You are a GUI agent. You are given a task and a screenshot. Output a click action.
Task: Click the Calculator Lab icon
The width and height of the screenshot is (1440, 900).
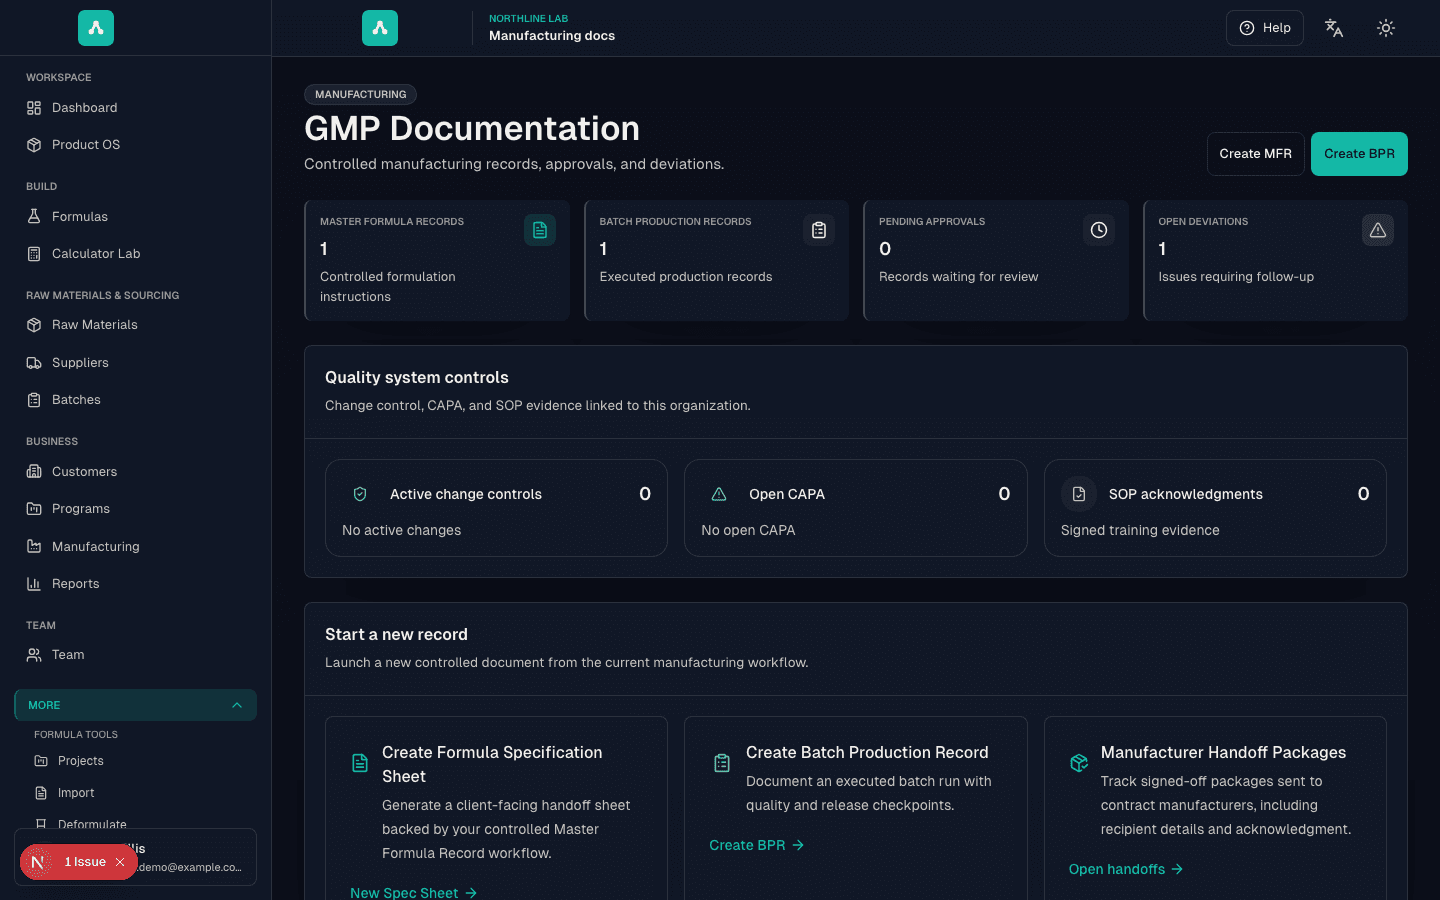[34, 254]
